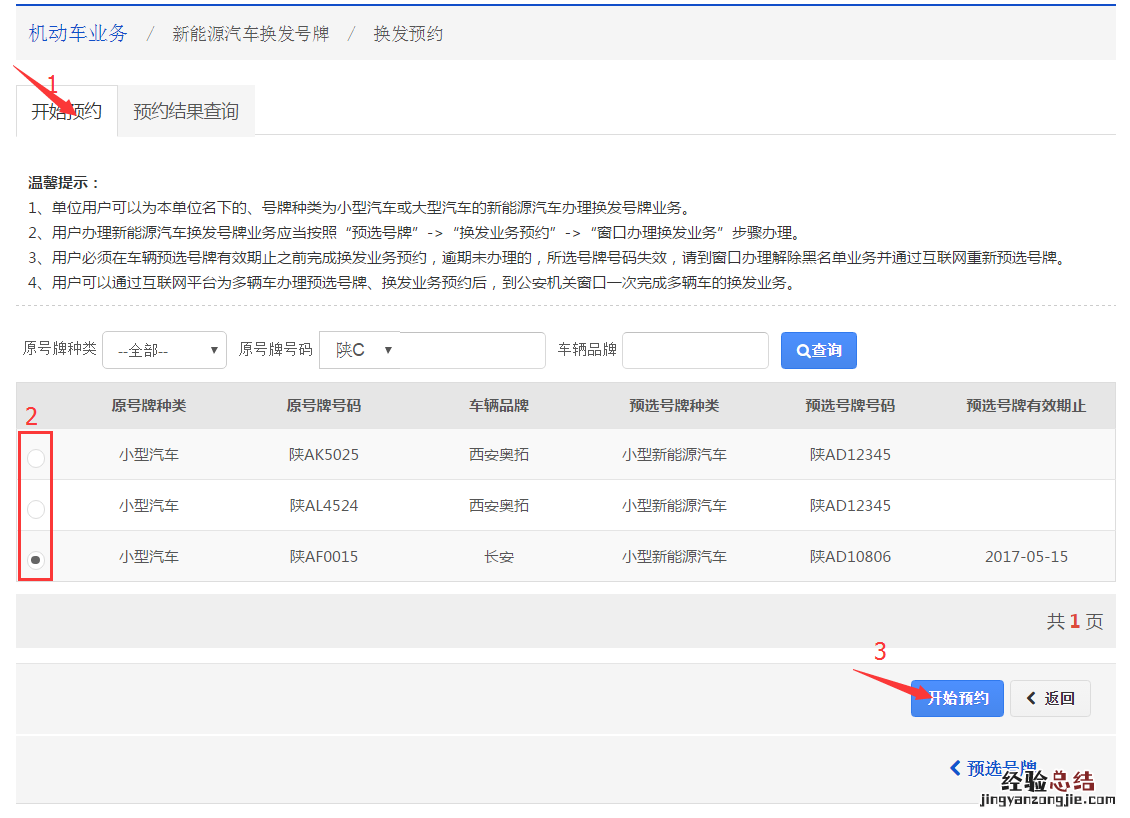This screenshot has width=1130, height=818.
Task: Select the radio button for plate 陕AK5025
Action: (x=36, y=458)
